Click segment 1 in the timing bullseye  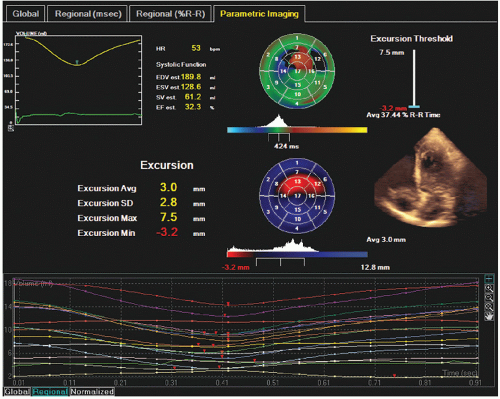point(297,38)
